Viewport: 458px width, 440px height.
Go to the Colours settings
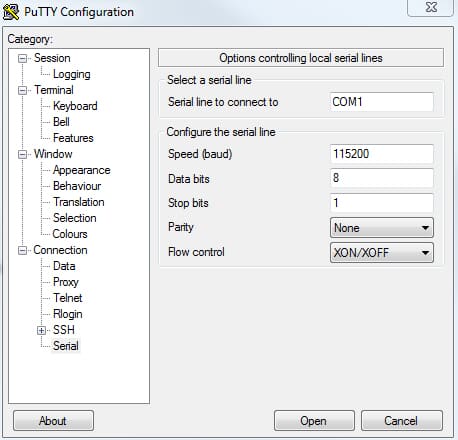click(x=70, y=234)
